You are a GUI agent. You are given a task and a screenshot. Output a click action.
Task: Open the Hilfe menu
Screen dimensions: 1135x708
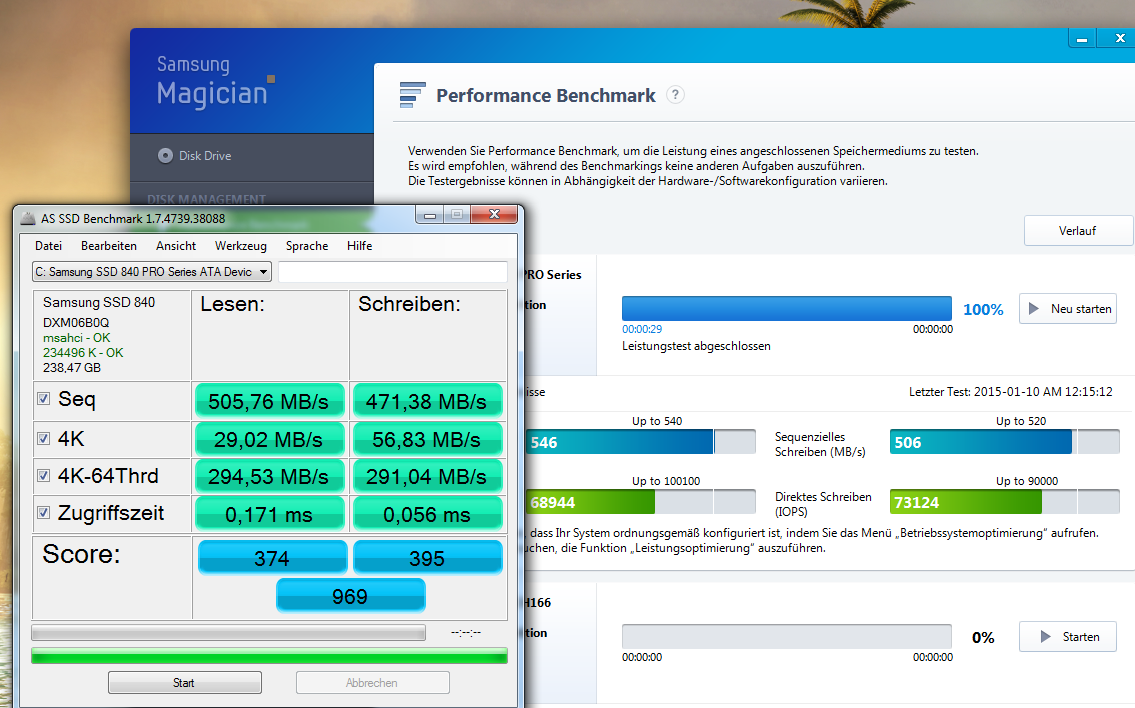click(x=359, y=246)
